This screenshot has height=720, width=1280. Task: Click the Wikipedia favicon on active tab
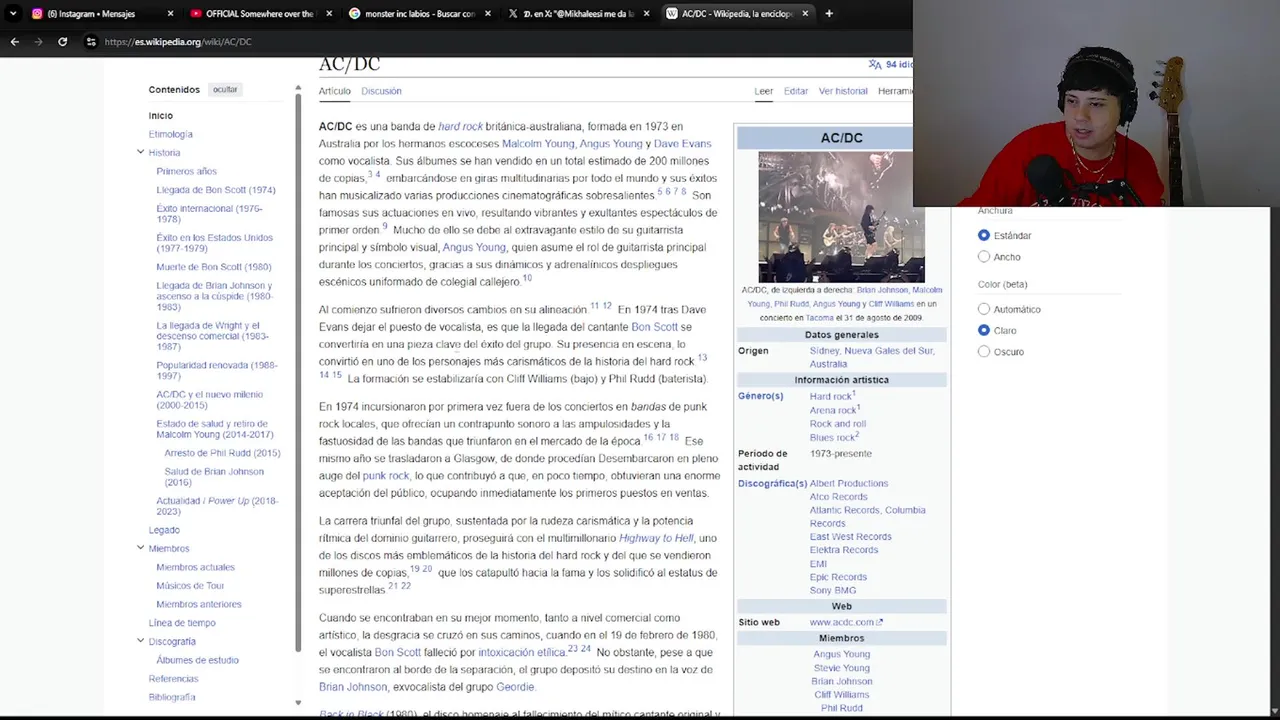[672, 14]
